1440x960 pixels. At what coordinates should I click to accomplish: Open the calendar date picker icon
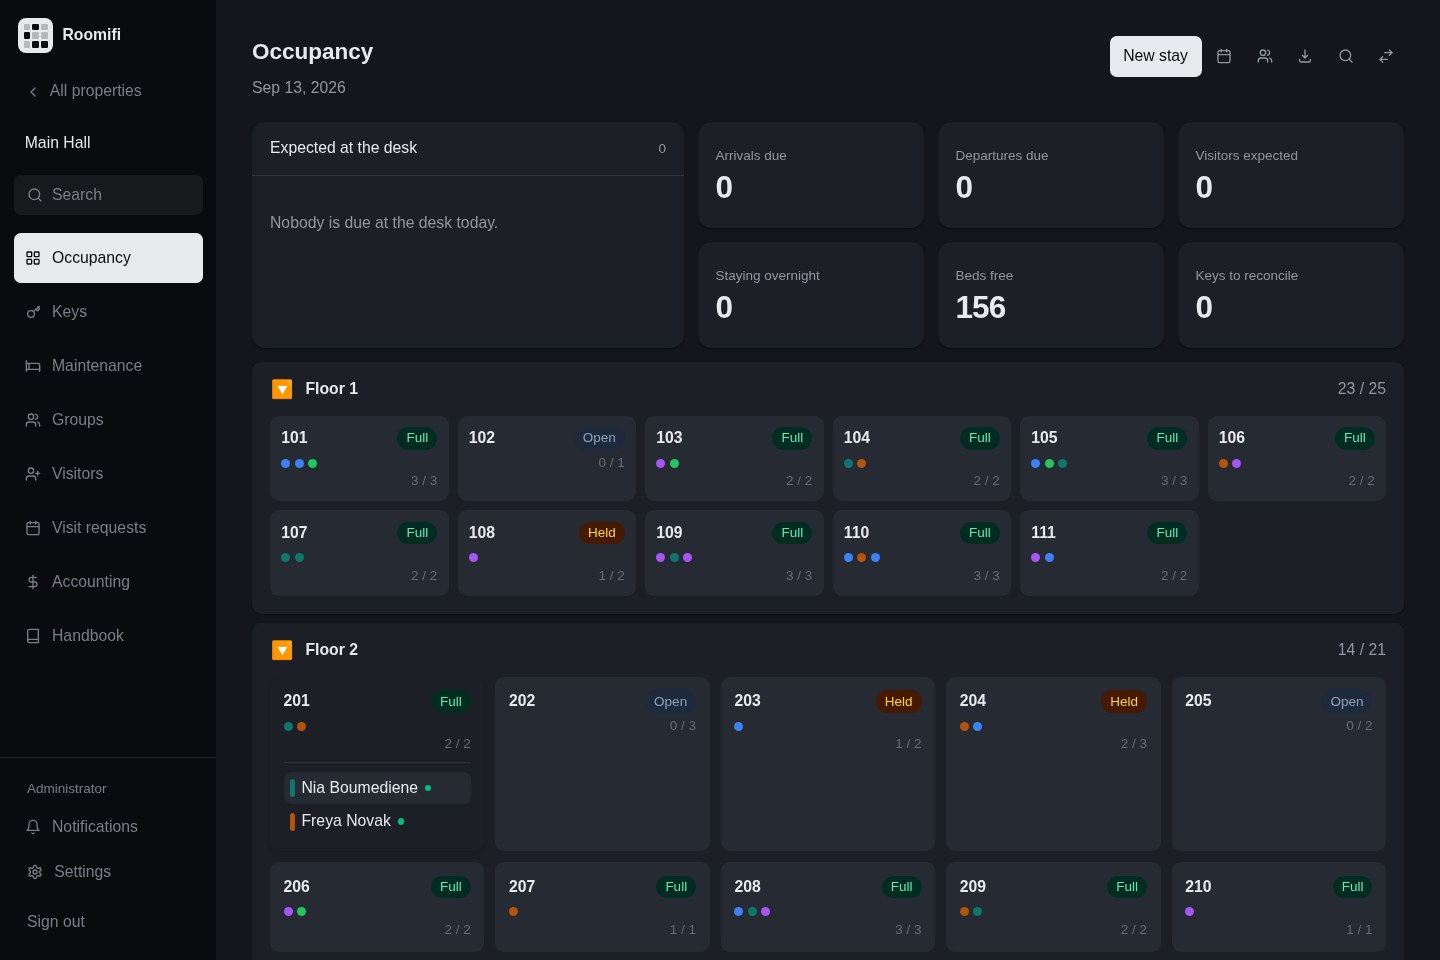coord(1224,56)
